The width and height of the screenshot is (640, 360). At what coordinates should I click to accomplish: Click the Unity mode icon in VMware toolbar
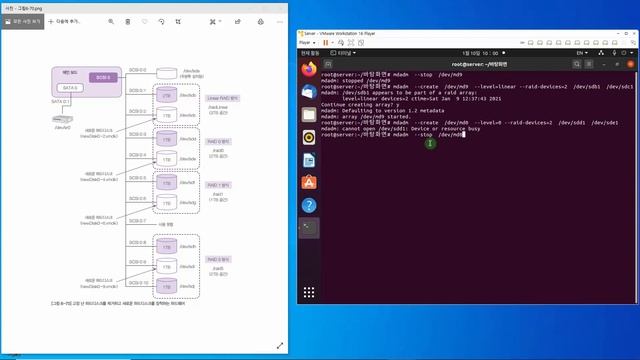pos(361,42)
